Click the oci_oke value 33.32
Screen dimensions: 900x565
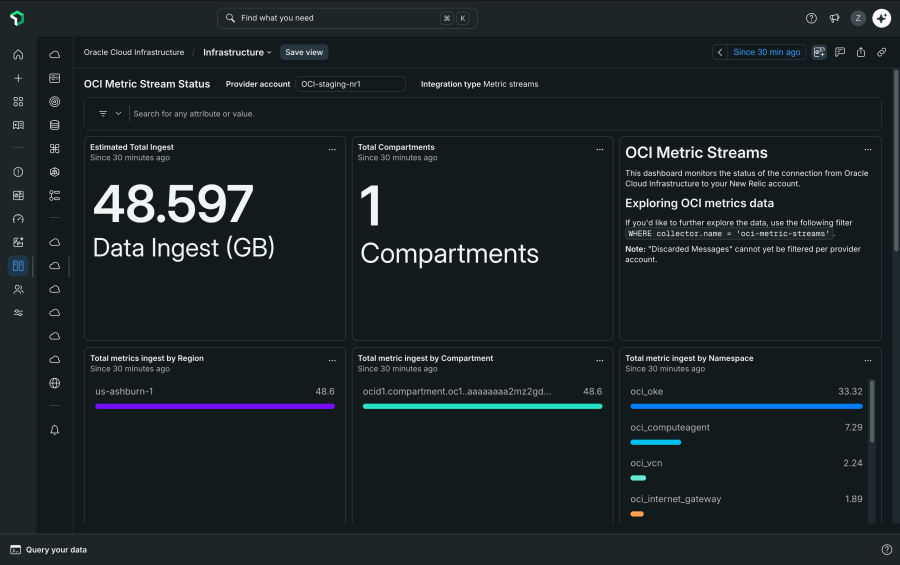click(x=850, y=392)
